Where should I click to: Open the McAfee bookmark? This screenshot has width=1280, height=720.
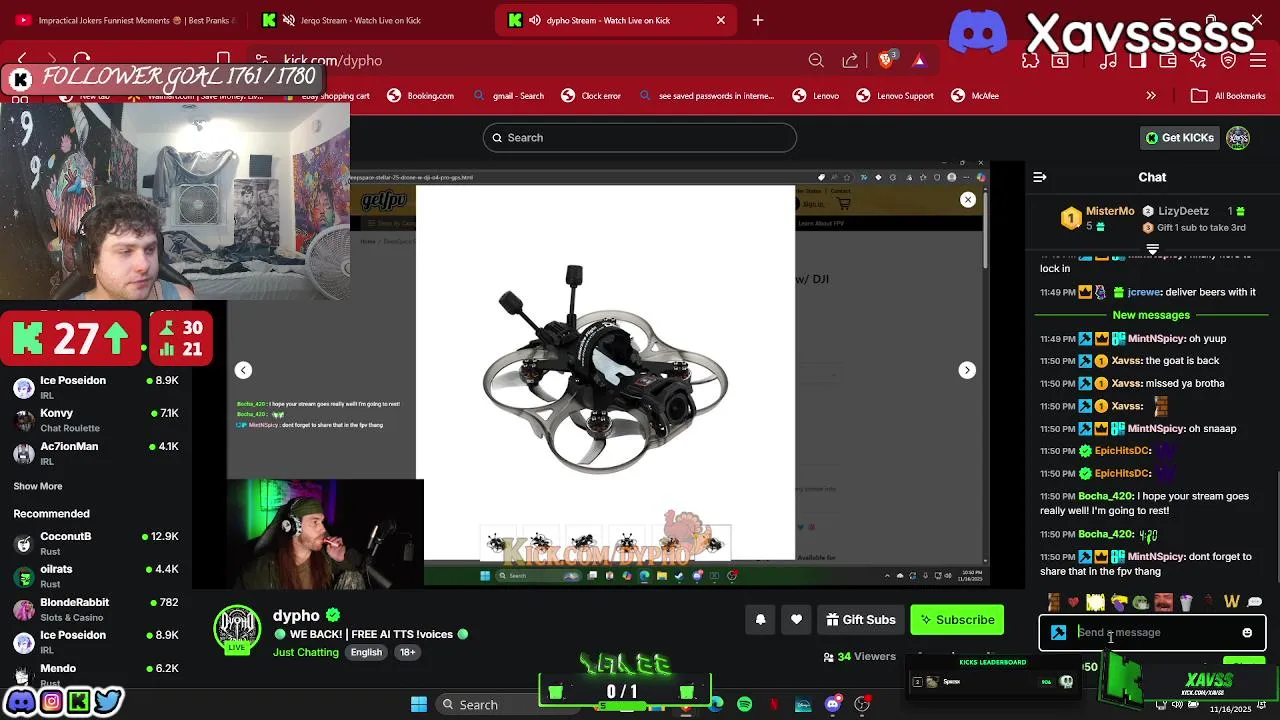pyautogui.click(x=975, y=96)
